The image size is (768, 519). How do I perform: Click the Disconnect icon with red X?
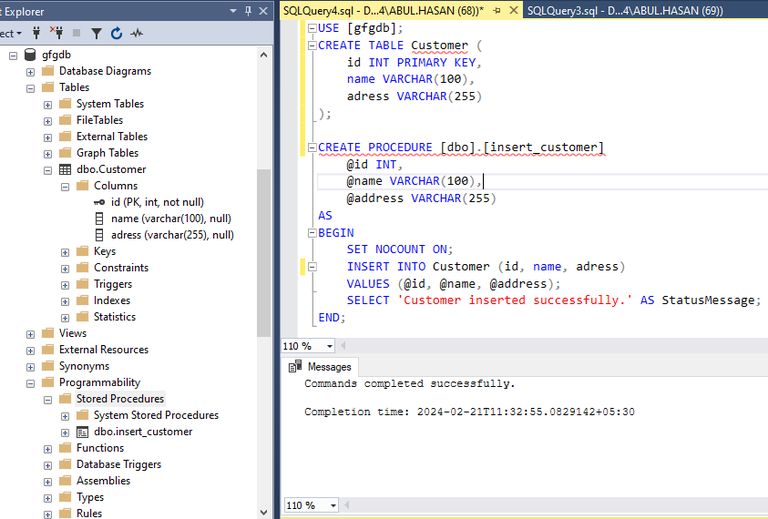coord(56,33)
